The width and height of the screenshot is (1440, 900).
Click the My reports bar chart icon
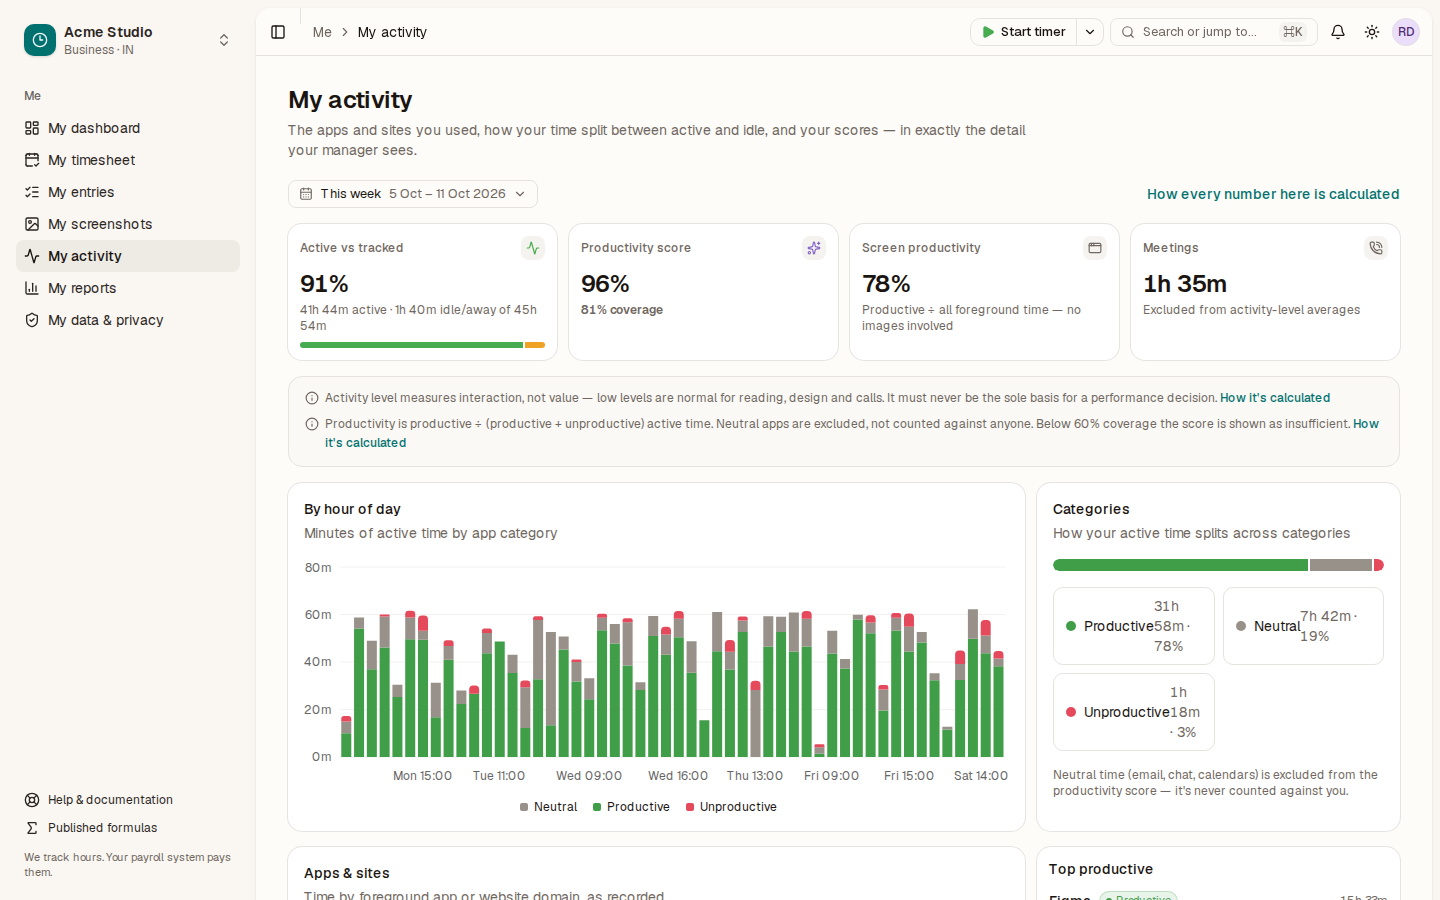(x=32, y=288)
